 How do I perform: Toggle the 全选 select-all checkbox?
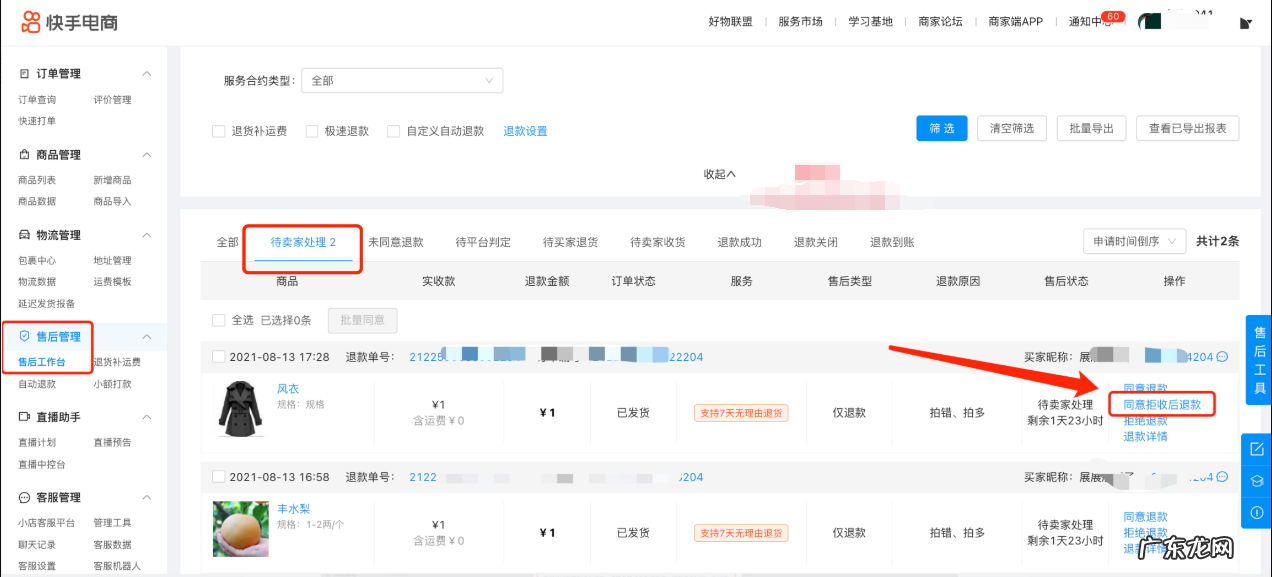point(218,320)
